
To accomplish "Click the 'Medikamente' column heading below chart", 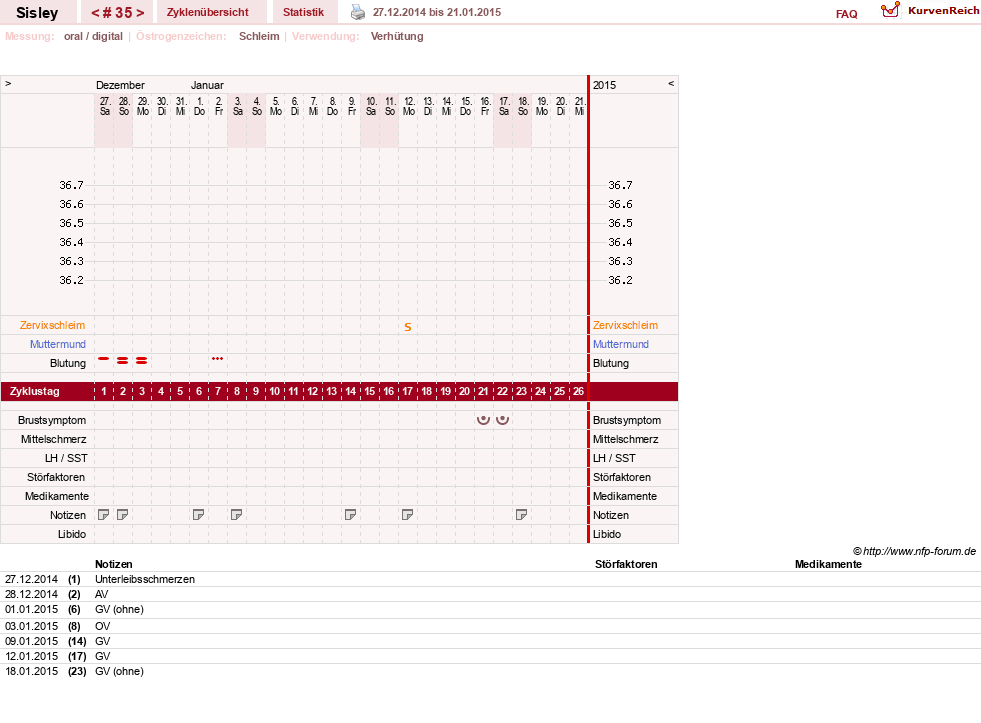I will 828,564.
